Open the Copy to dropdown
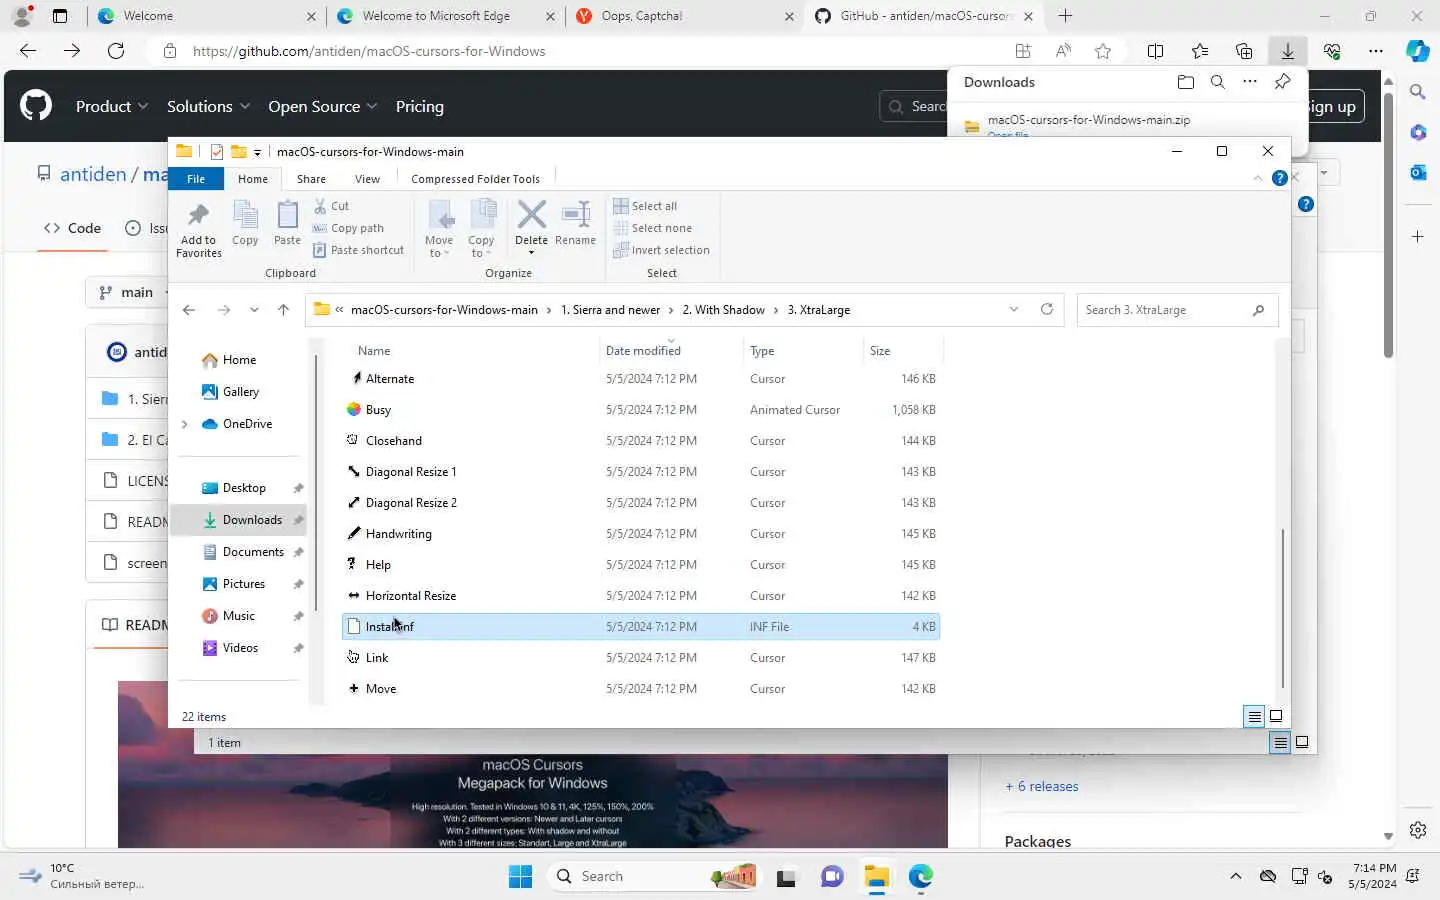Image resolution: width=1440 pixels, height=900 pixels. (481, 229)
